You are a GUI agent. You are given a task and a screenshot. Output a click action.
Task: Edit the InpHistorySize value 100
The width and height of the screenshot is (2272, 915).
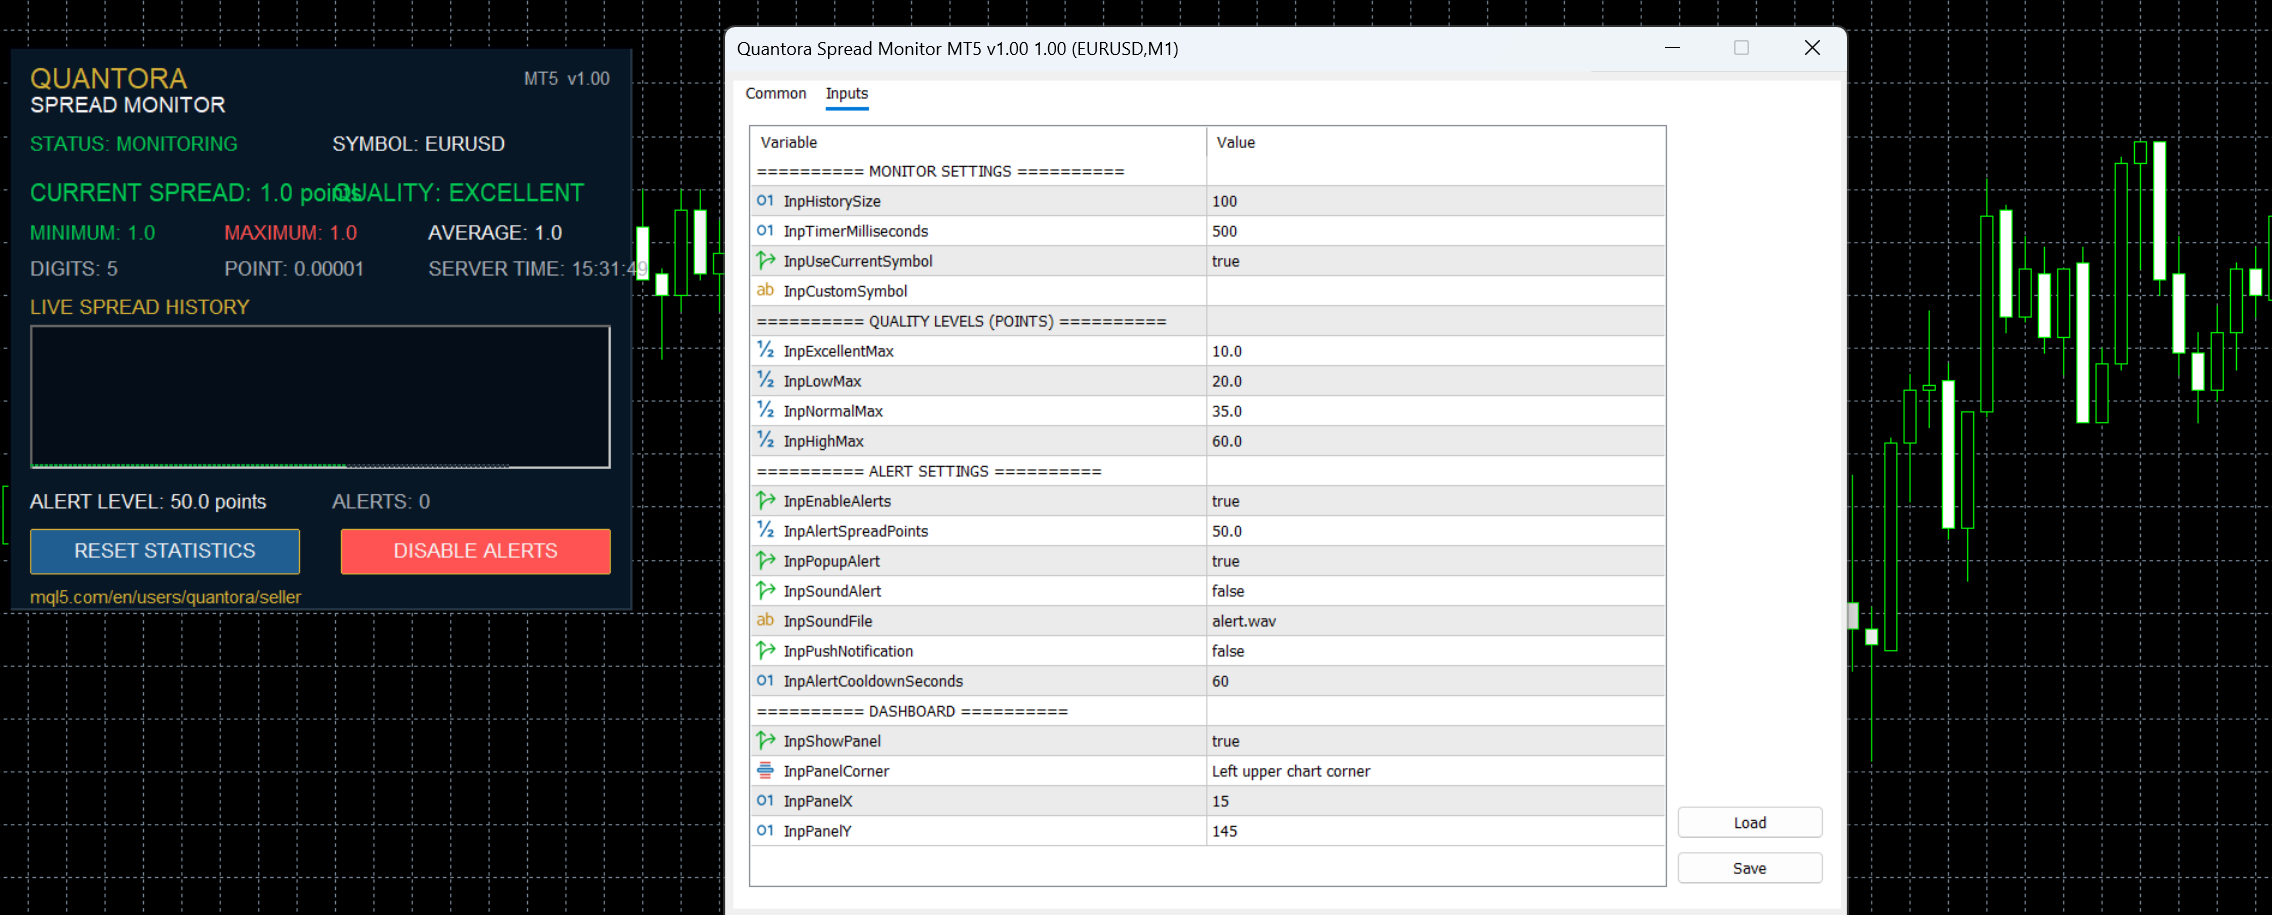(x=1435, y=201)
